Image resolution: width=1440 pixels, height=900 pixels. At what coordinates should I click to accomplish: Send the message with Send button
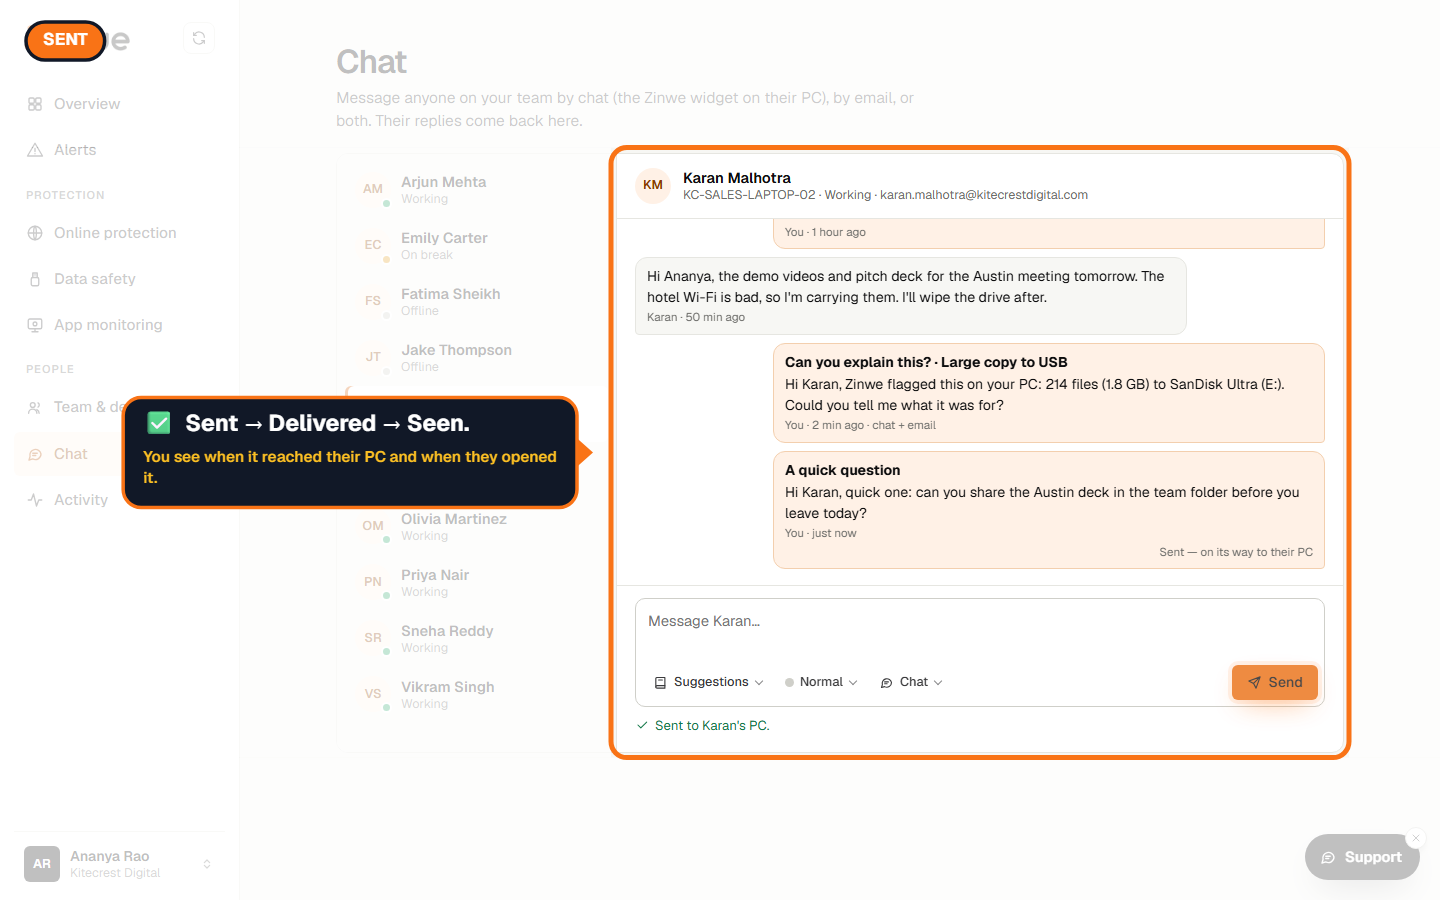coord(1275,682)
